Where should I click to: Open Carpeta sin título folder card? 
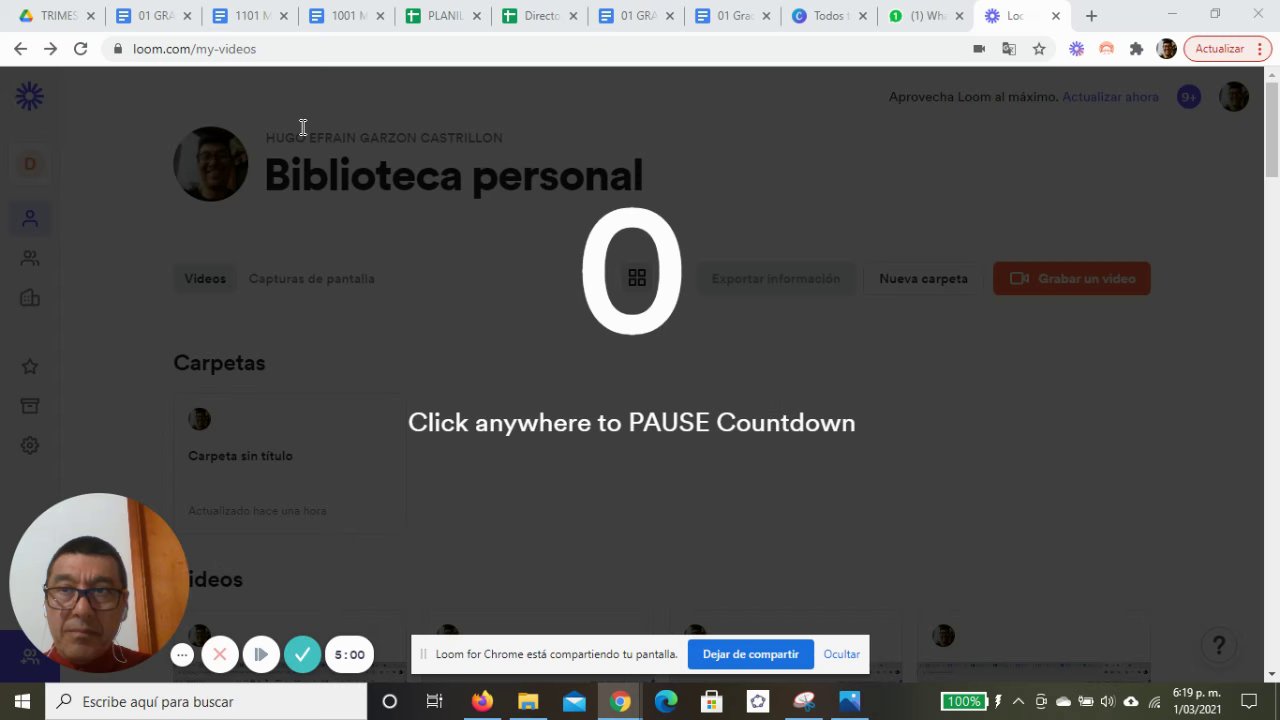coord(289,462)
